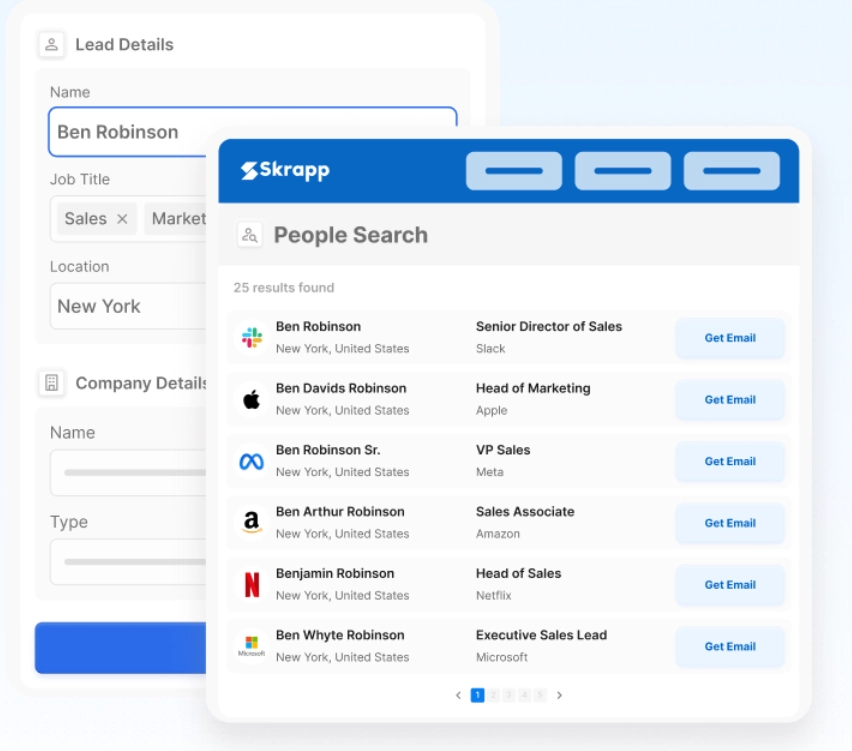Screen dimensions: 852x751
Task: Click the "25 results found" text
Action: click(284, 287)
